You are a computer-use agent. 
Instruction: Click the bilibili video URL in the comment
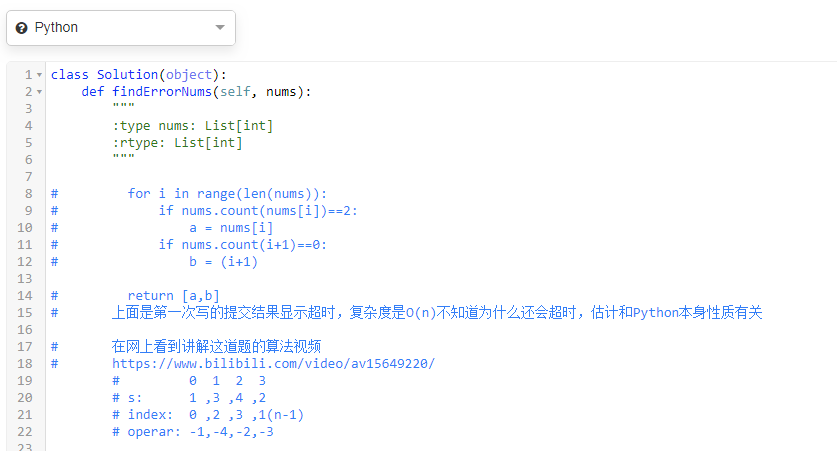pyautogui.click(x=273, y=363)
